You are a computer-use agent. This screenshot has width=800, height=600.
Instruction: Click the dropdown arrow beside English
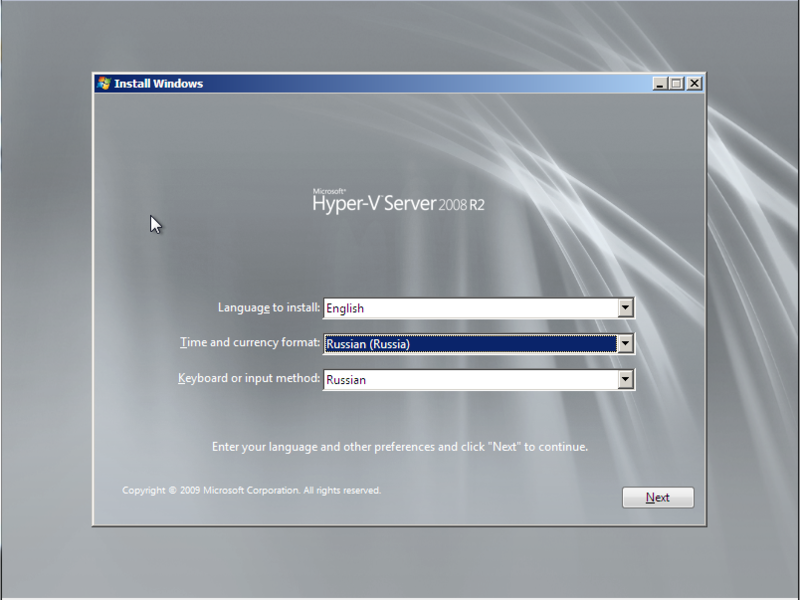click(x=624, y=307)
